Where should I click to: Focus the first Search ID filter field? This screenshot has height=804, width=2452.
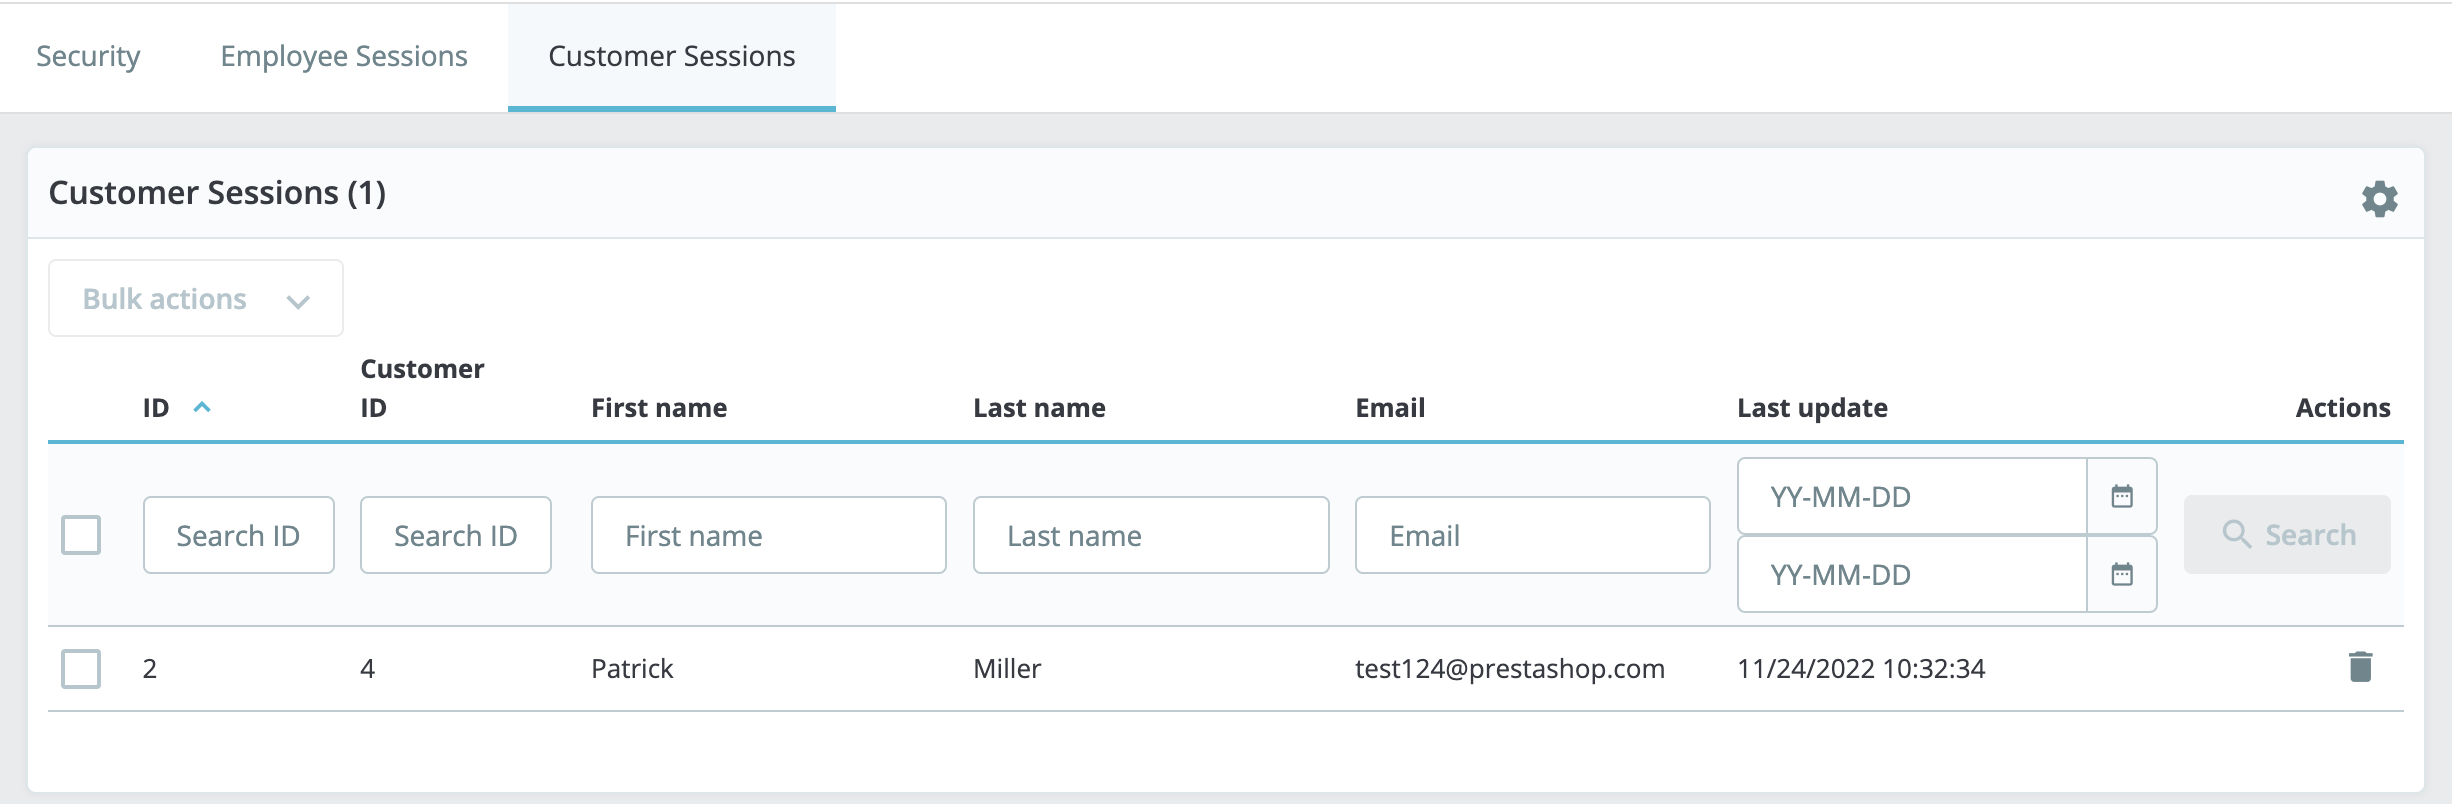[238, 536]
